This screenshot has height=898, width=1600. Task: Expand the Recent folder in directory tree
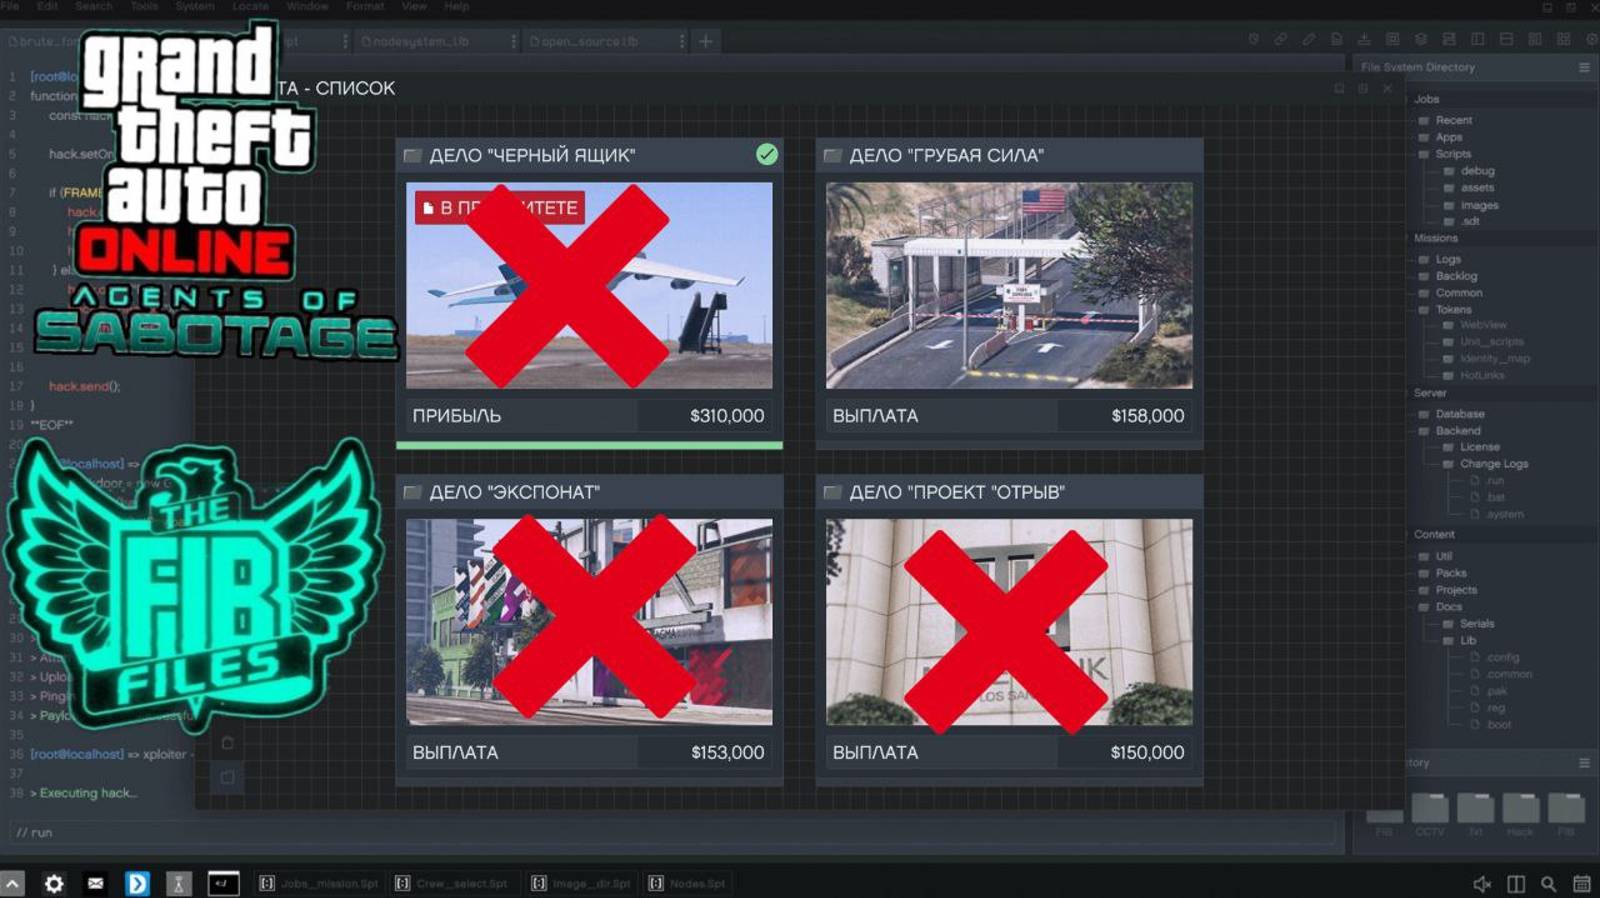1424,120
